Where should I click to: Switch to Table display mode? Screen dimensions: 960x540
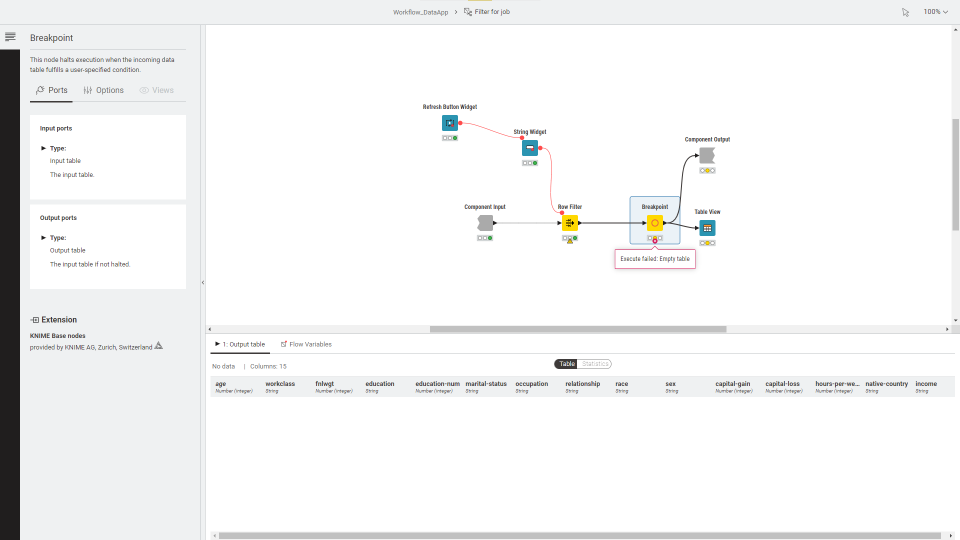[567, 364]
